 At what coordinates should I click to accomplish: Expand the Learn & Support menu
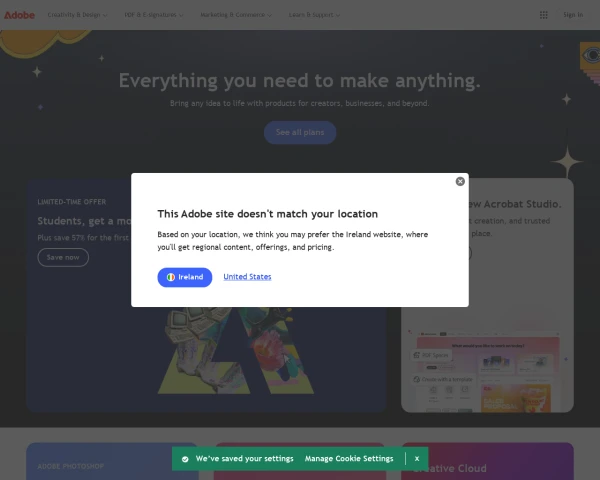click(315, 15)
